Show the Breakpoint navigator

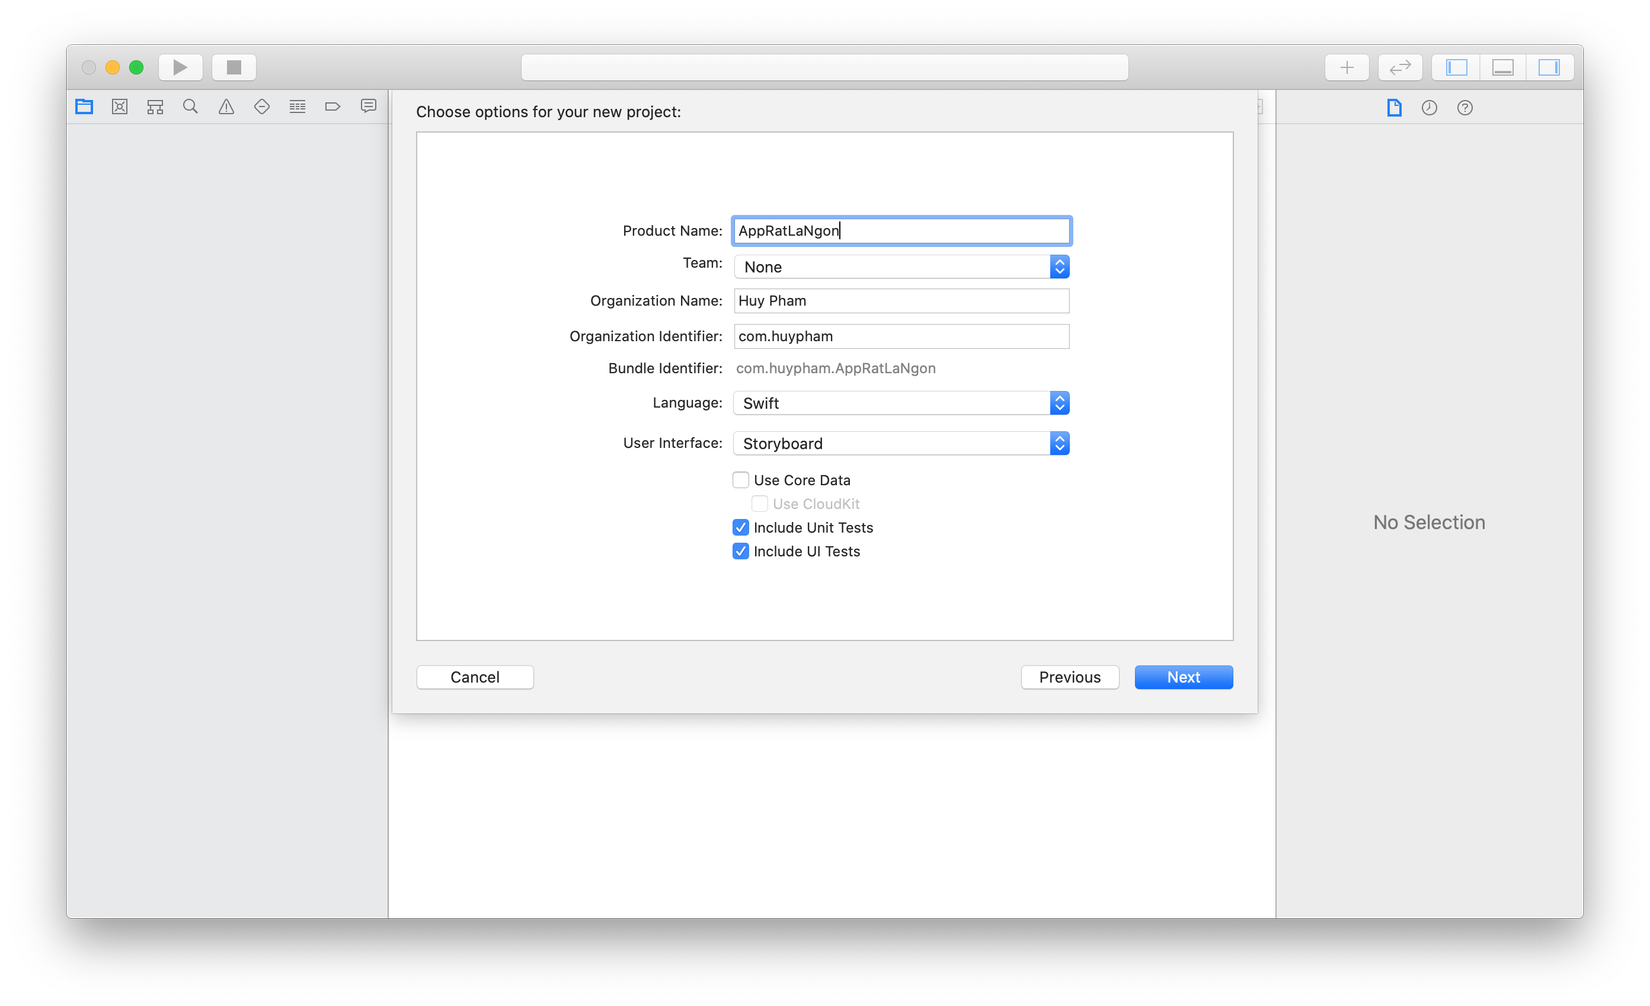333,107
